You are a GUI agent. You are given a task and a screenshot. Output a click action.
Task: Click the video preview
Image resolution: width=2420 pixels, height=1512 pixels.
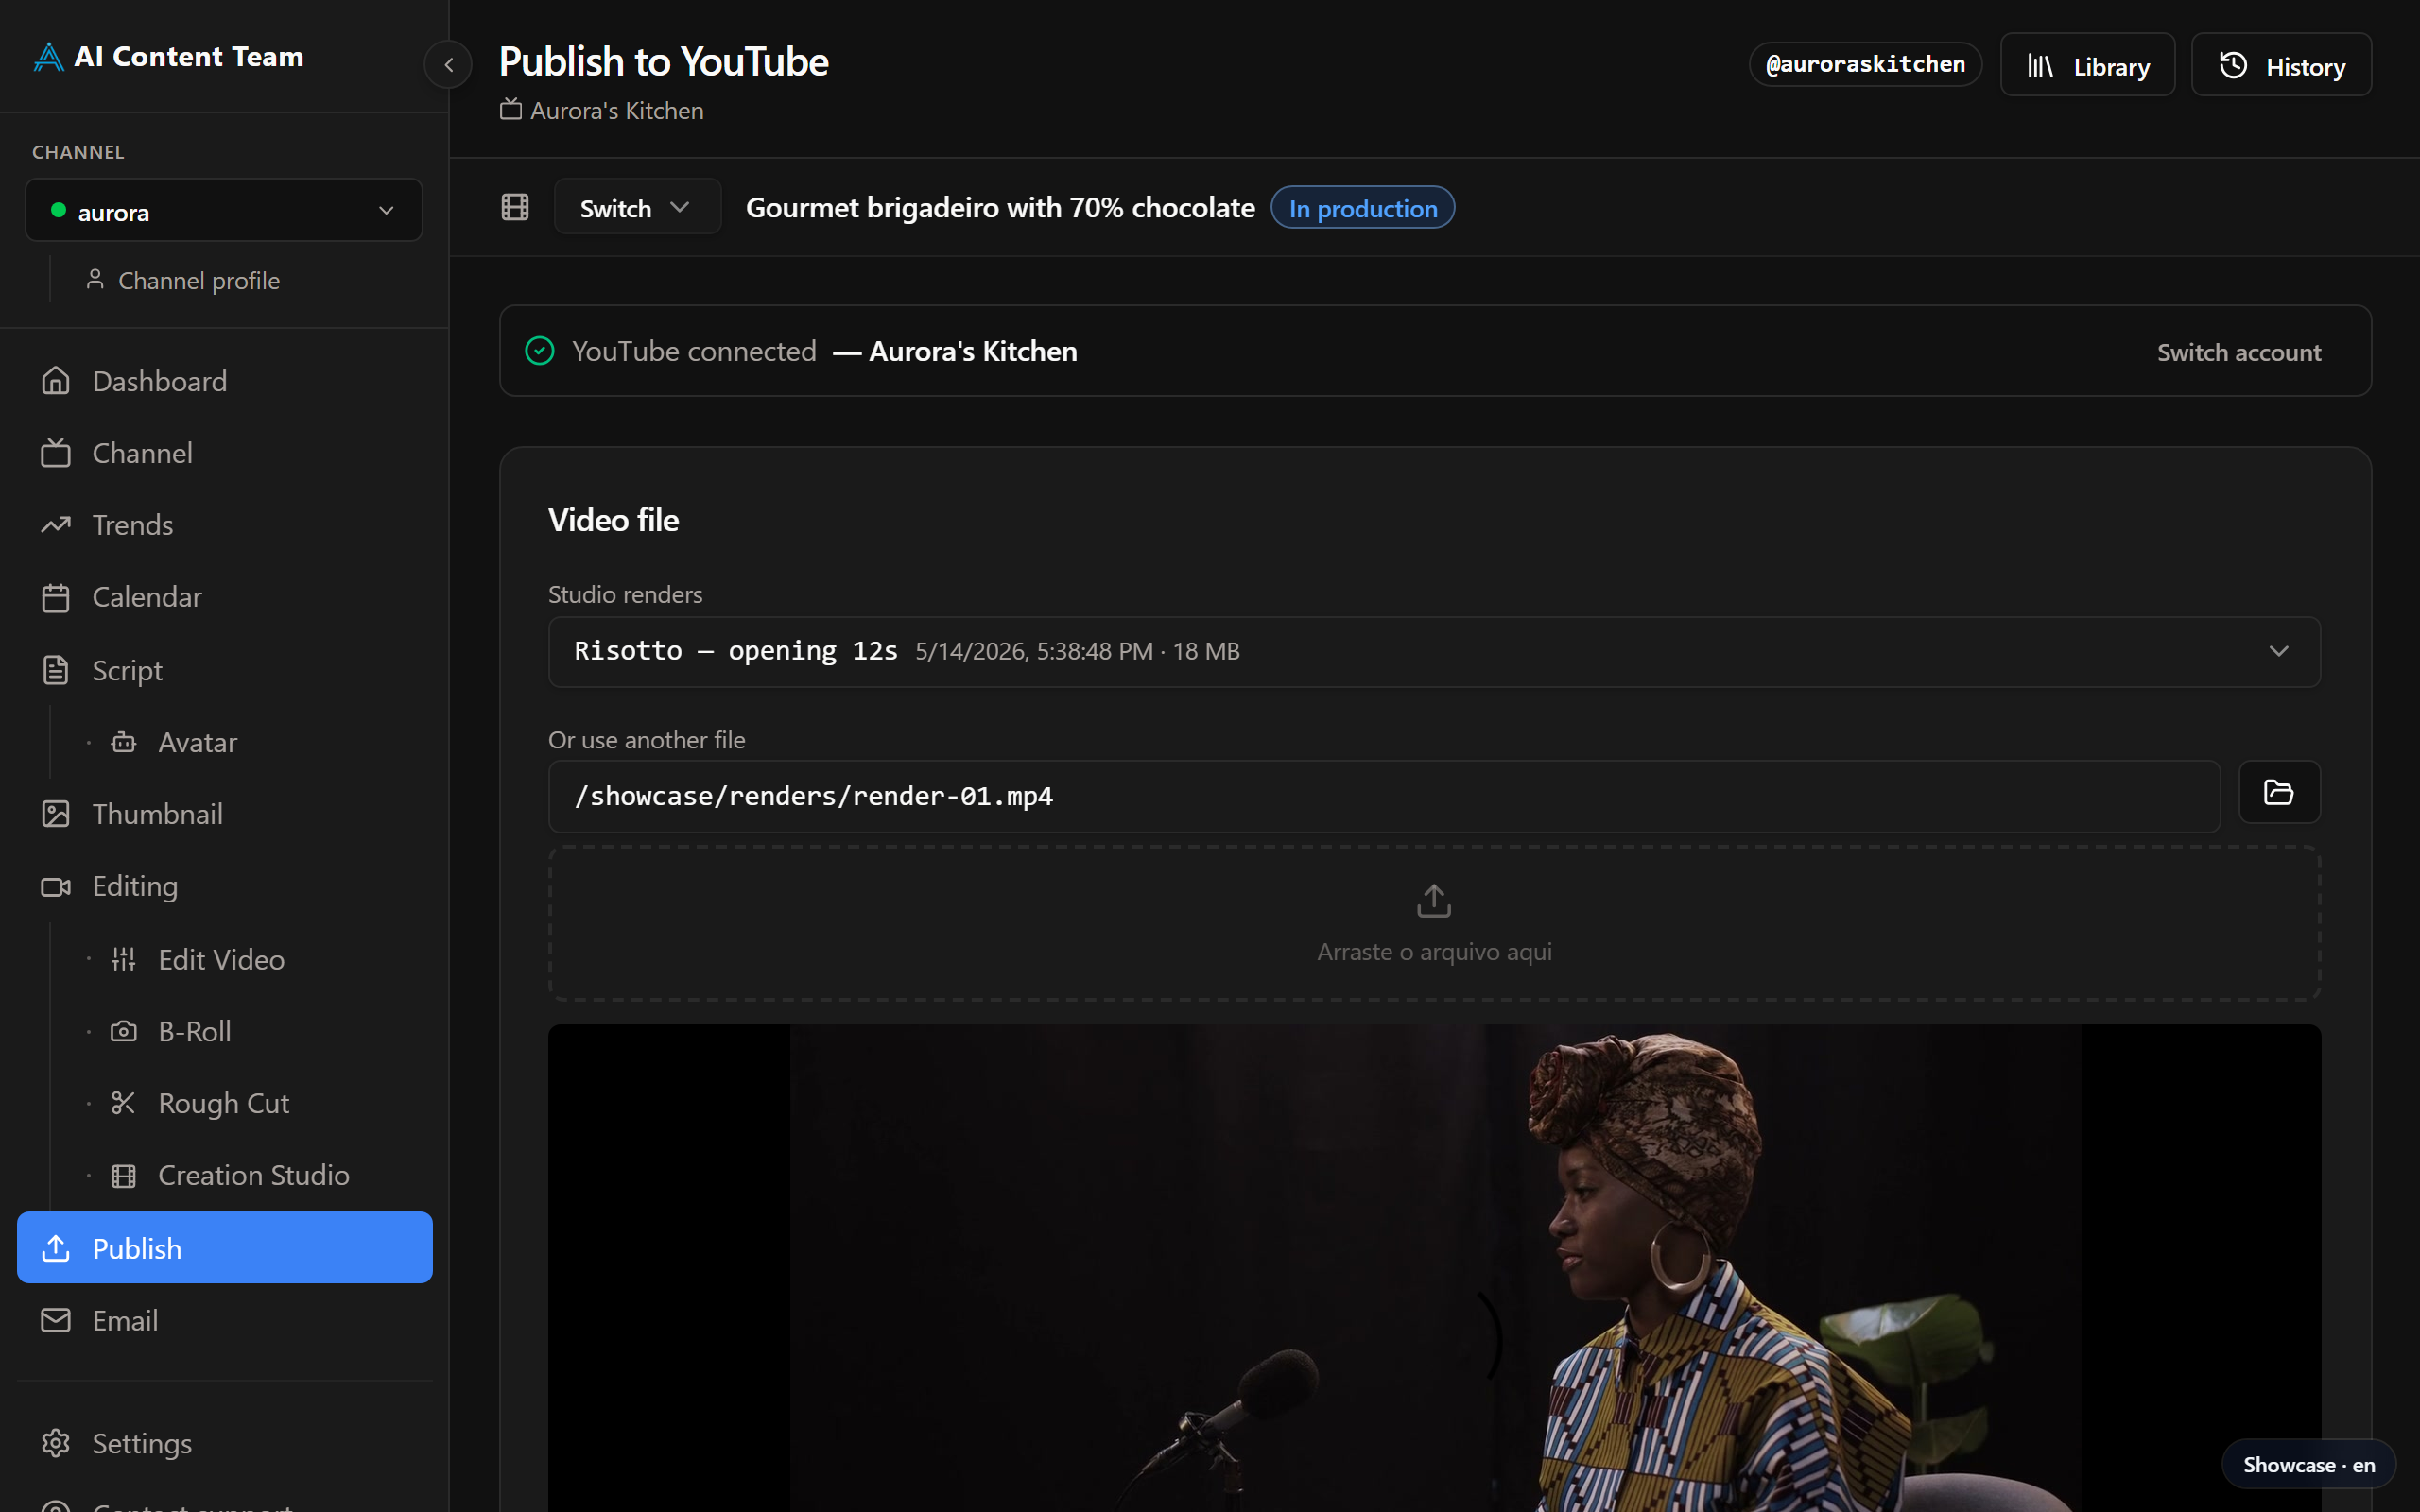[1434, 1268]
